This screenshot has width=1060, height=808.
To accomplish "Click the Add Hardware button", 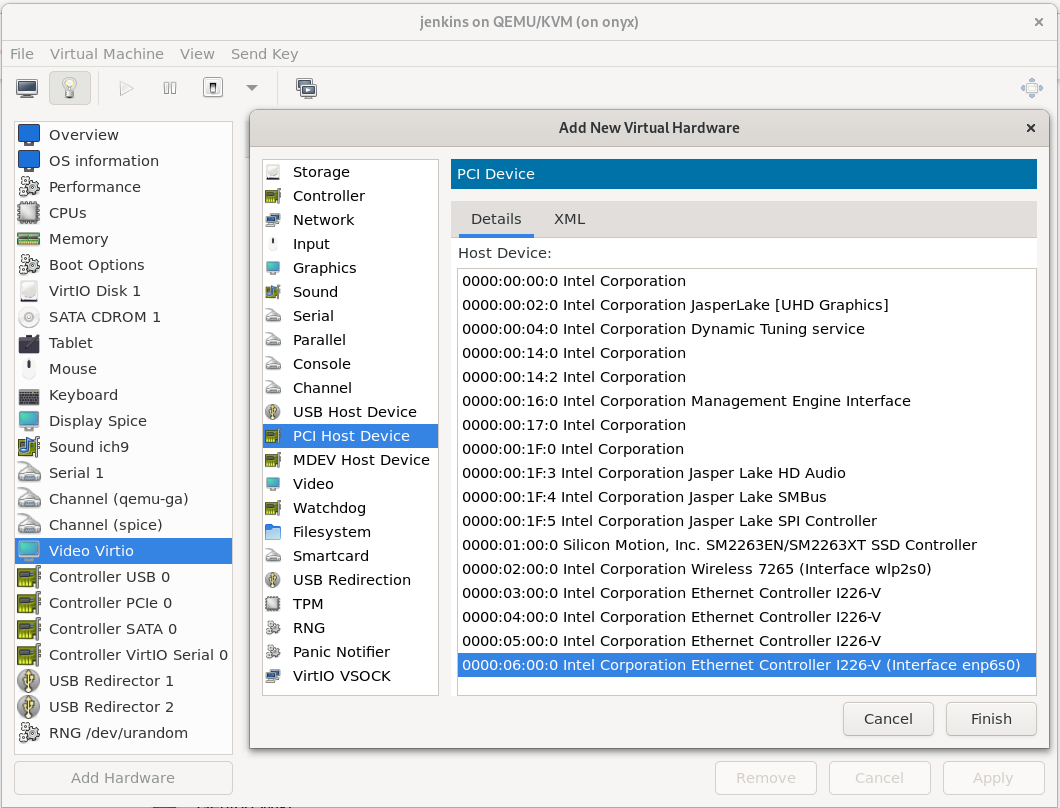I will (123, 778).
